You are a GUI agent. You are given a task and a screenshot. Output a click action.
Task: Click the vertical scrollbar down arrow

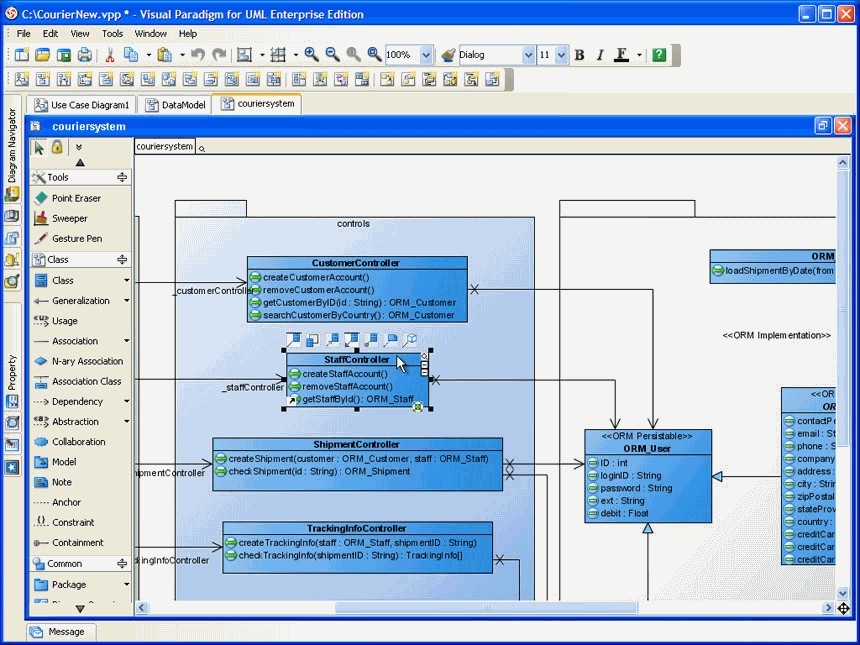pyautogui.click(x=842, y=593)
